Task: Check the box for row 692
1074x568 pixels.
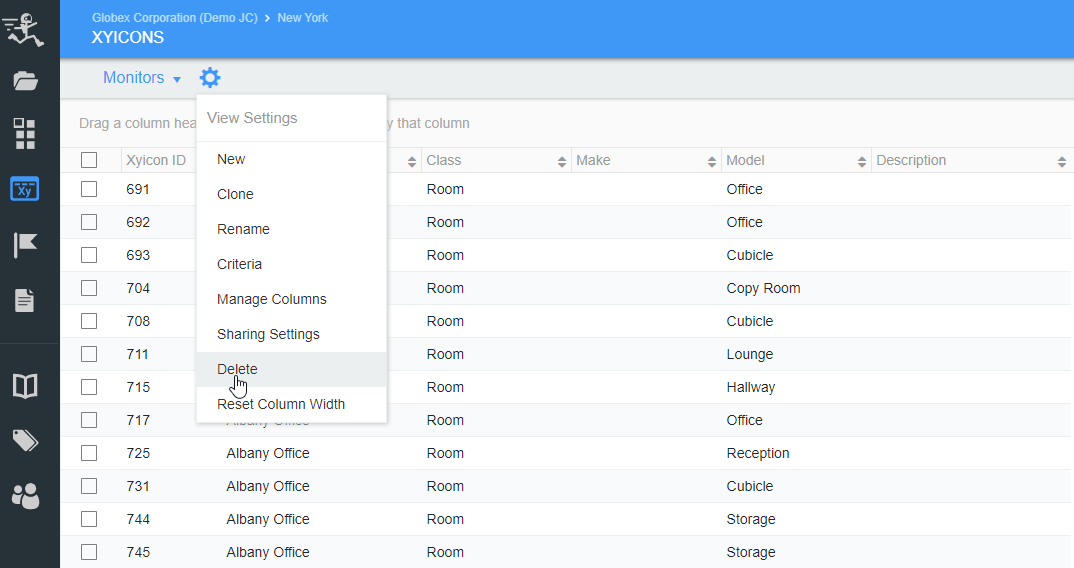Action: coord(89,222)
